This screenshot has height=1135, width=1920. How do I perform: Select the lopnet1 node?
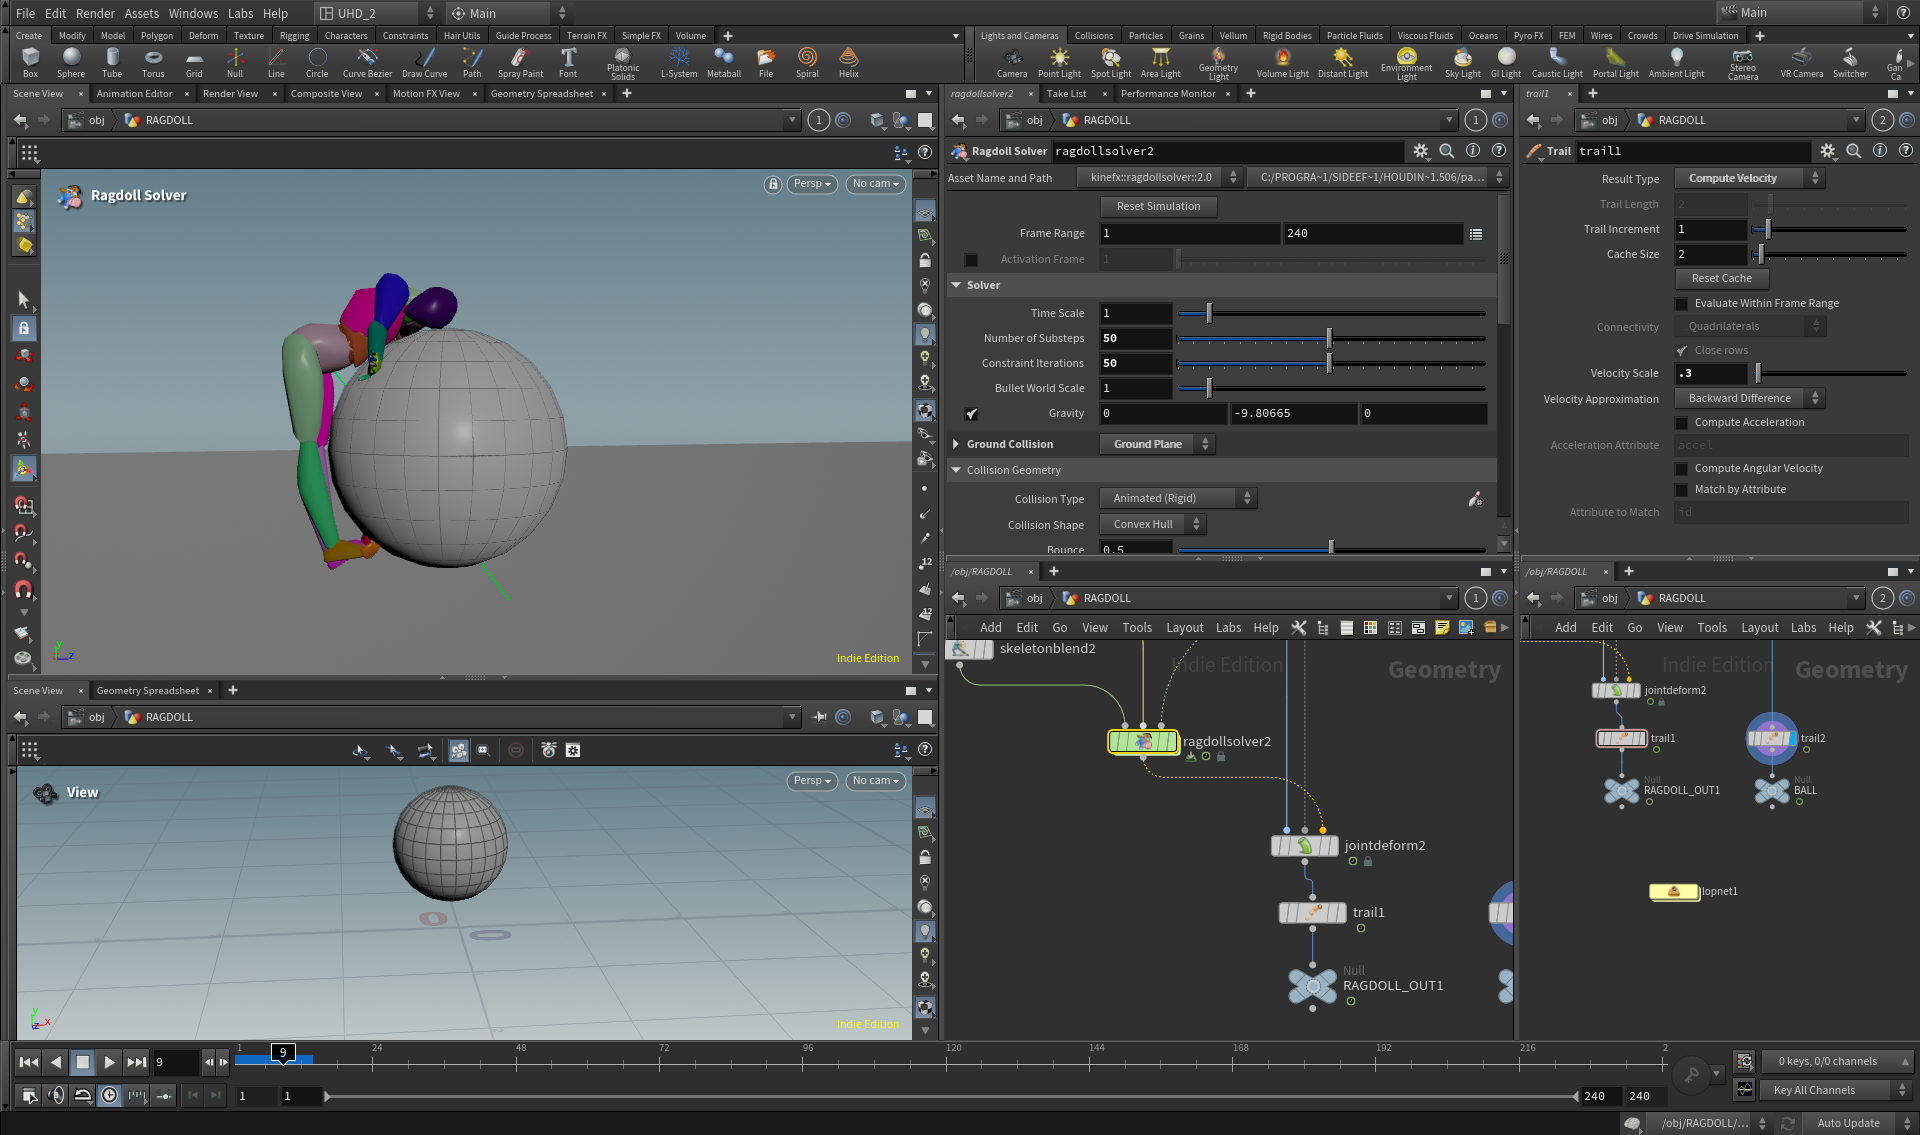pyautogui.click(x=1674, y=891)
